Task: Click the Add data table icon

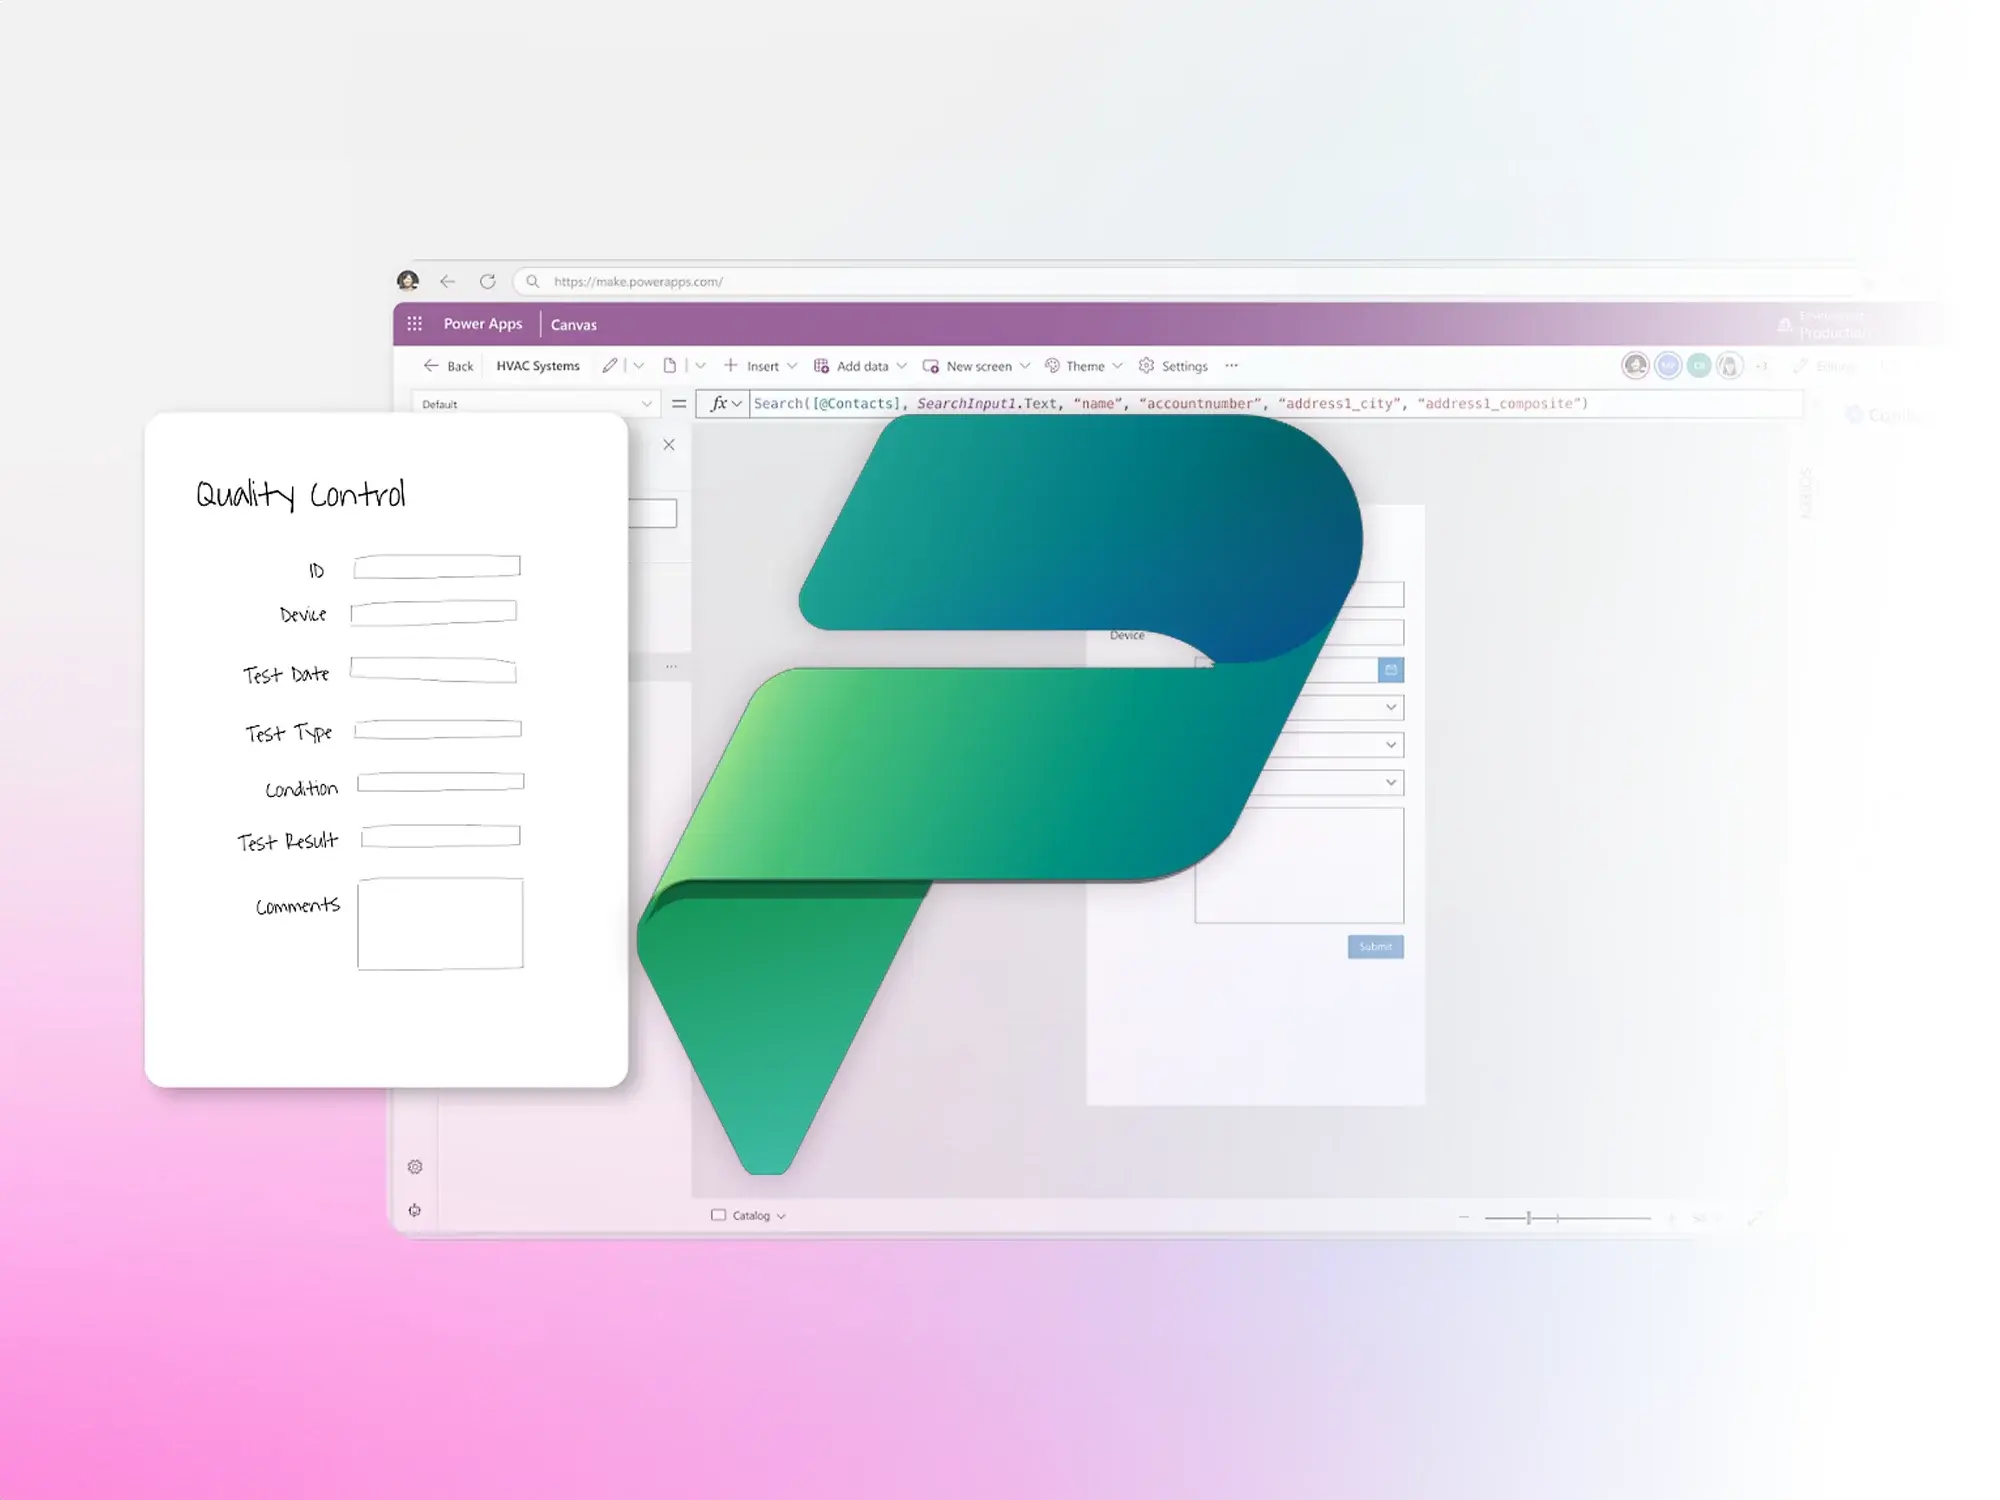Action: click(821, 366)
